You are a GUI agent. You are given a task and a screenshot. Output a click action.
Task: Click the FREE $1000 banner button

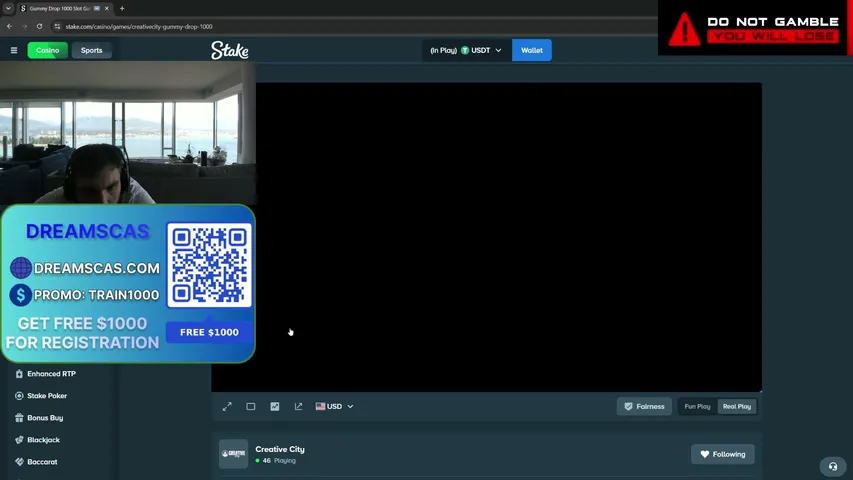click(x=209, y=332)
